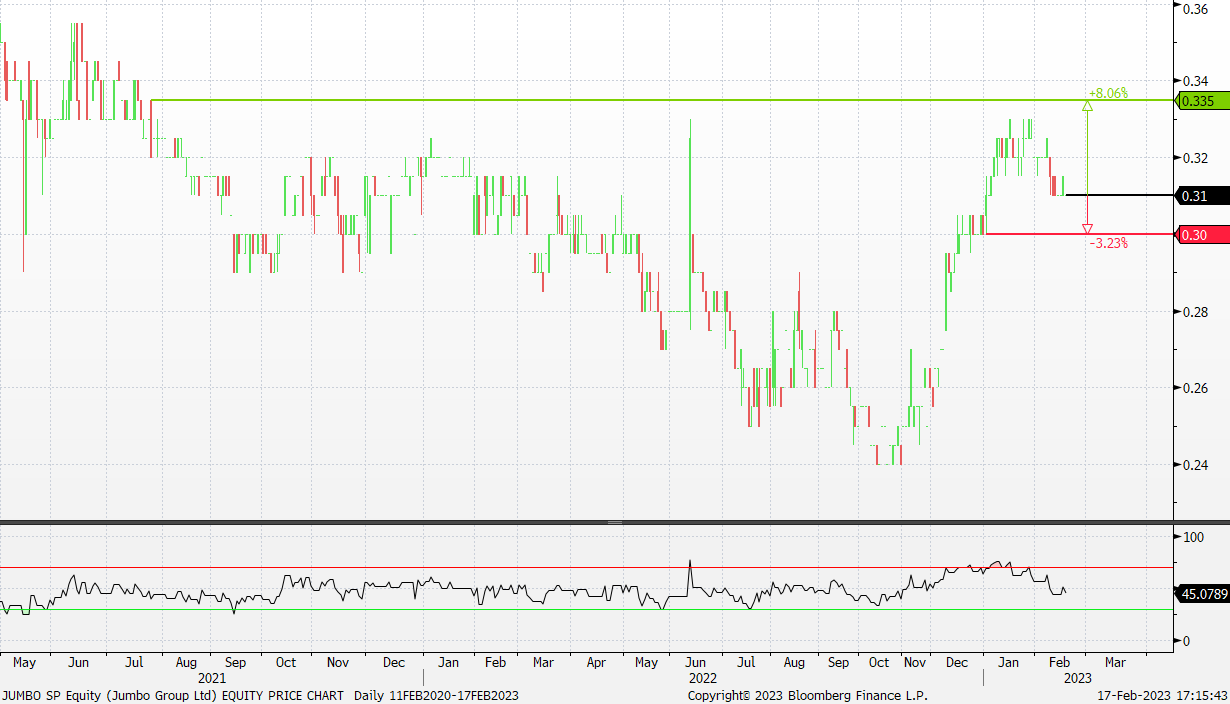Click the Mar 2023 month label

tap(1113, 662)
